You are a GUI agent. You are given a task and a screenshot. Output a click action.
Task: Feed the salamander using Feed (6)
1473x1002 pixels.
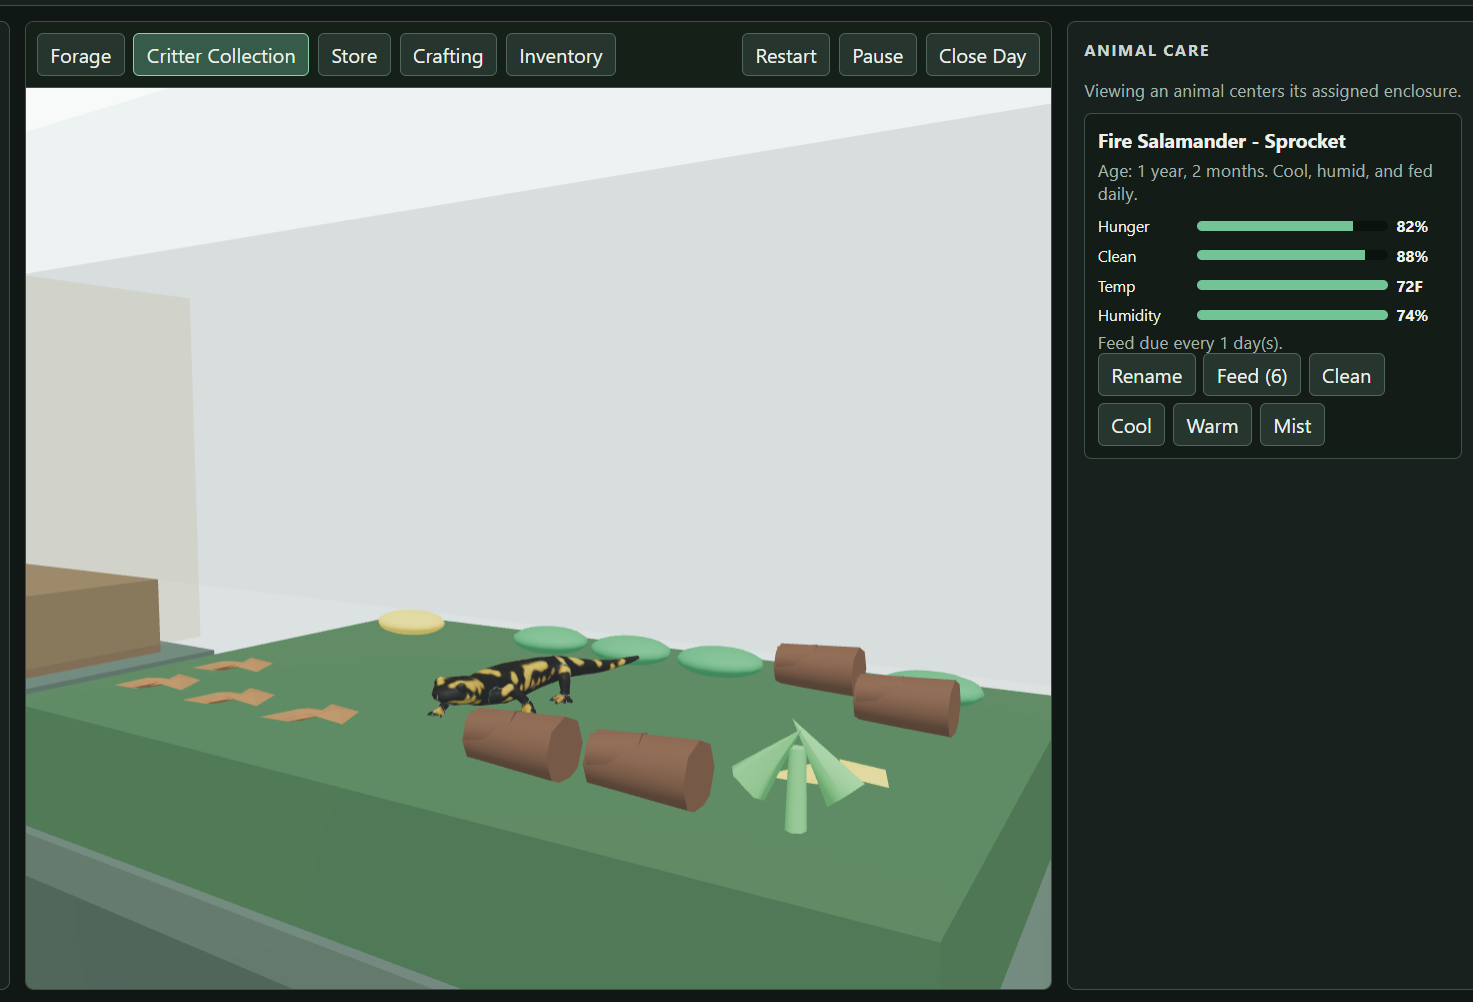click(1252, 375)
